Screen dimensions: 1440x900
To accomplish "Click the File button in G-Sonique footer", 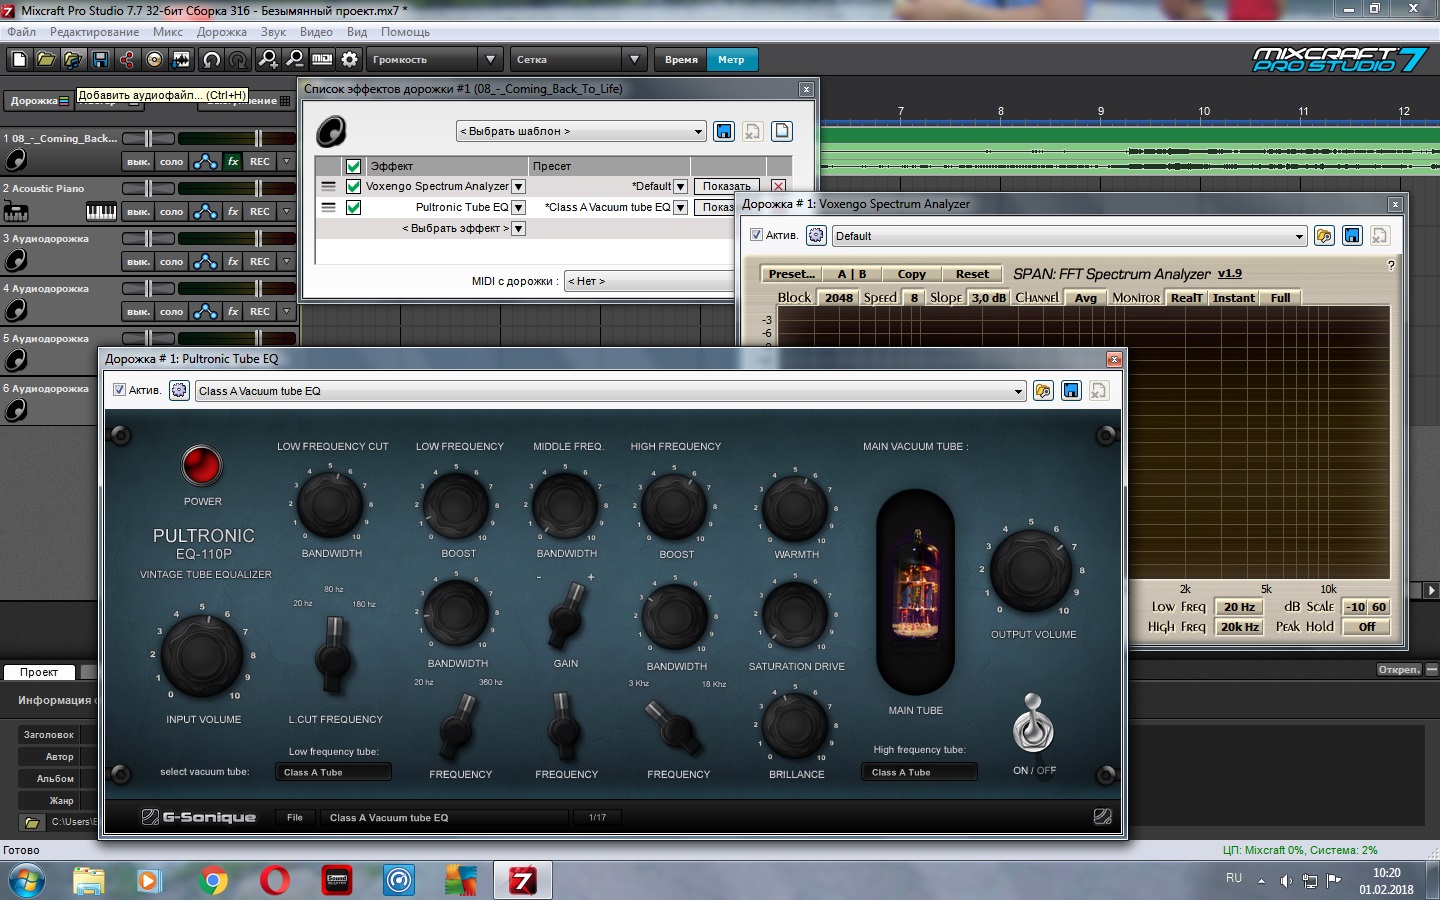I will 294,817.
